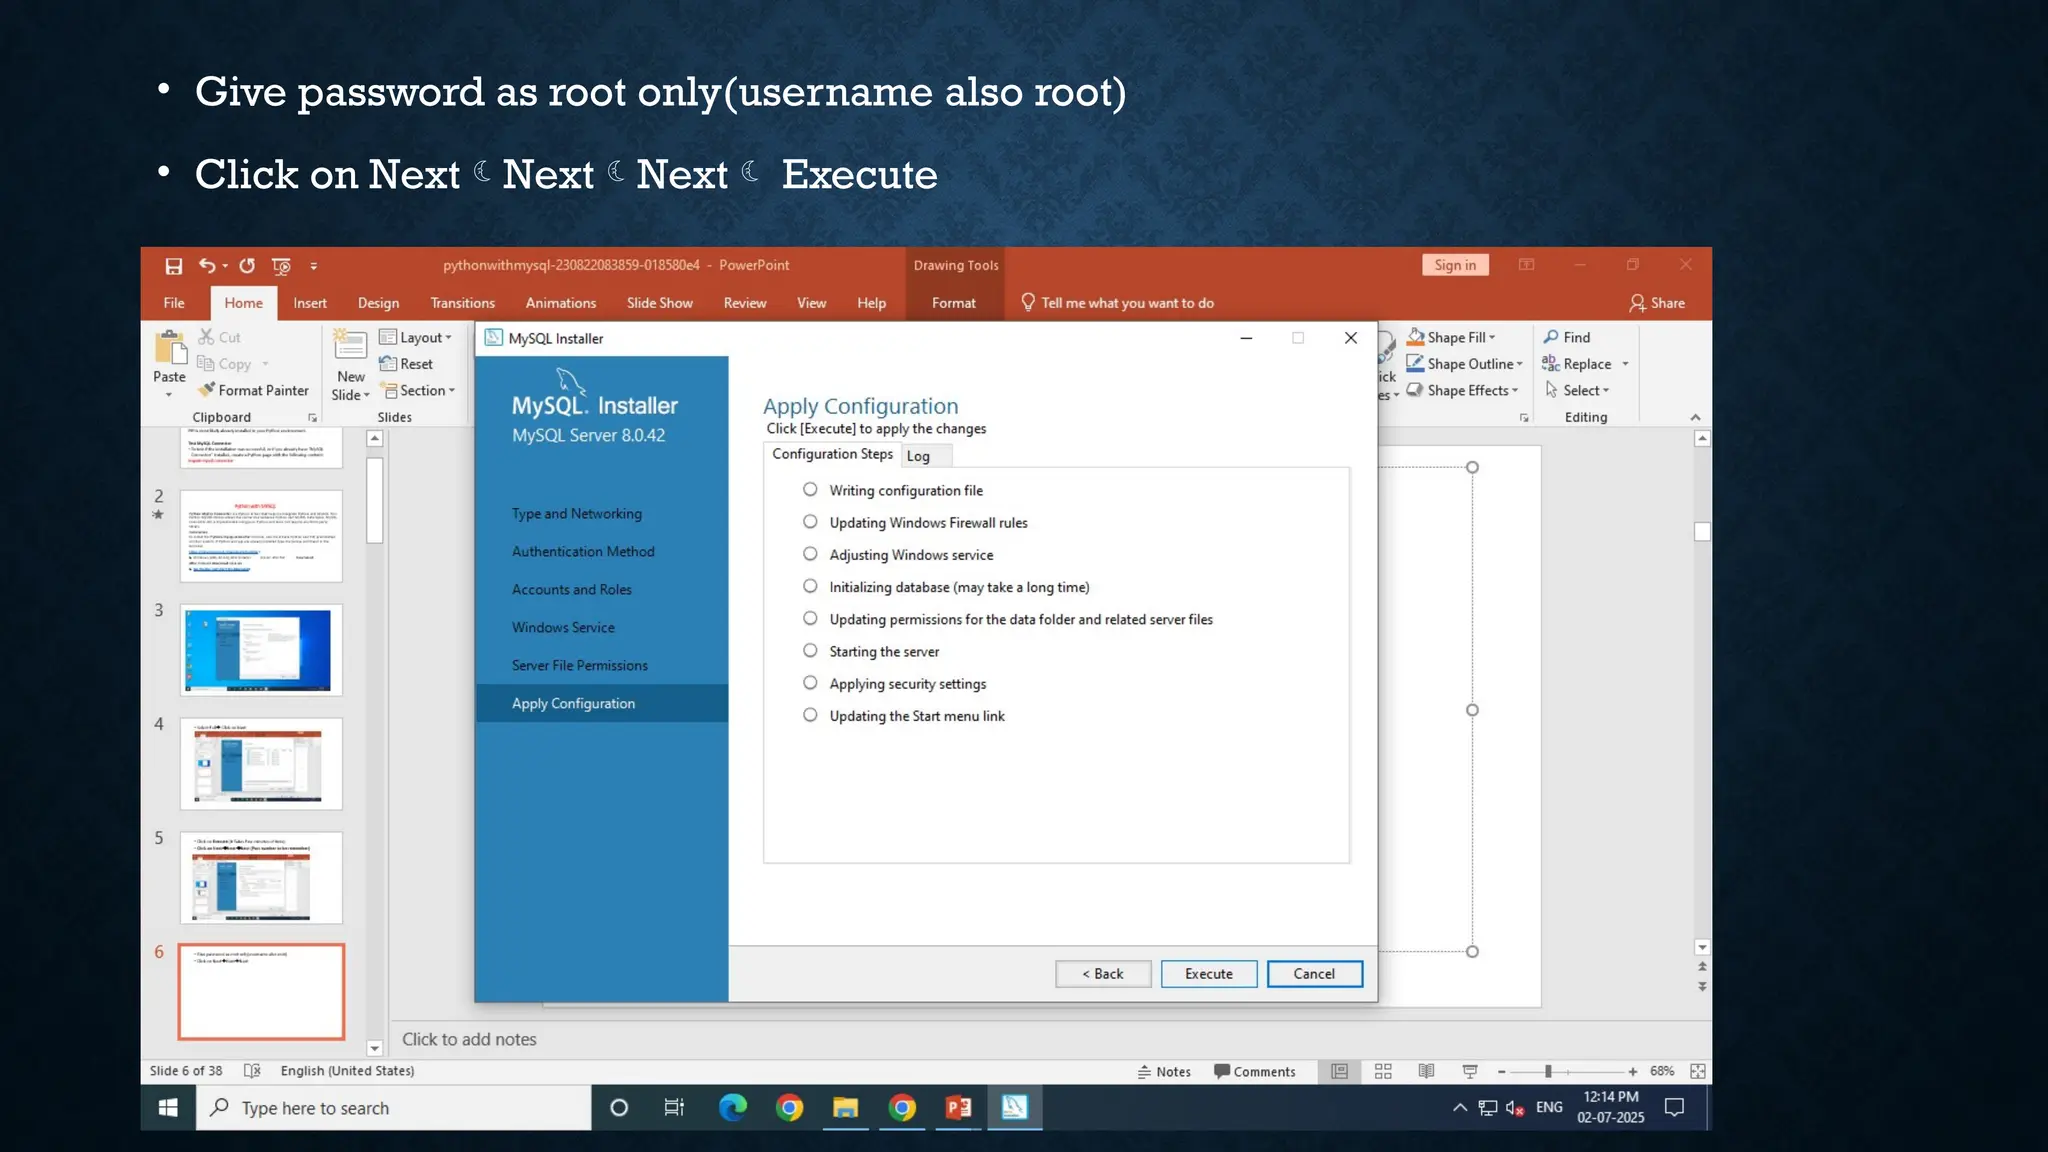Switch to Reading View icon
Viewport: 2048px width, 1152px height.
tap(1426, 1071)
